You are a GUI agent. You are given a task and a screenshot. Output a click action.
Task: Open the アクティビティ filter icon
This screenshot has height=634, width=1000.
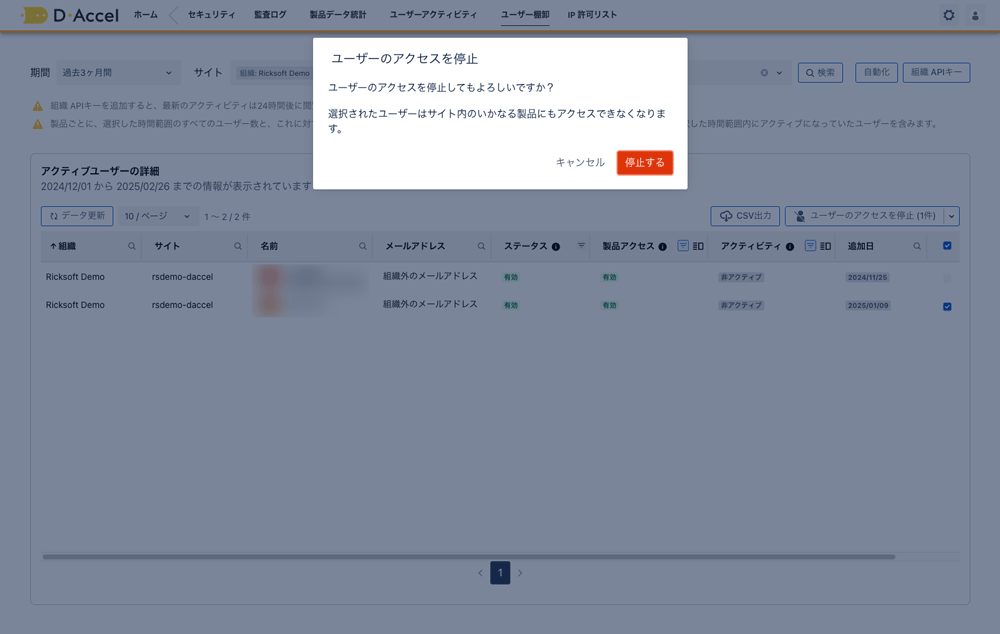[x=810, y=246]
